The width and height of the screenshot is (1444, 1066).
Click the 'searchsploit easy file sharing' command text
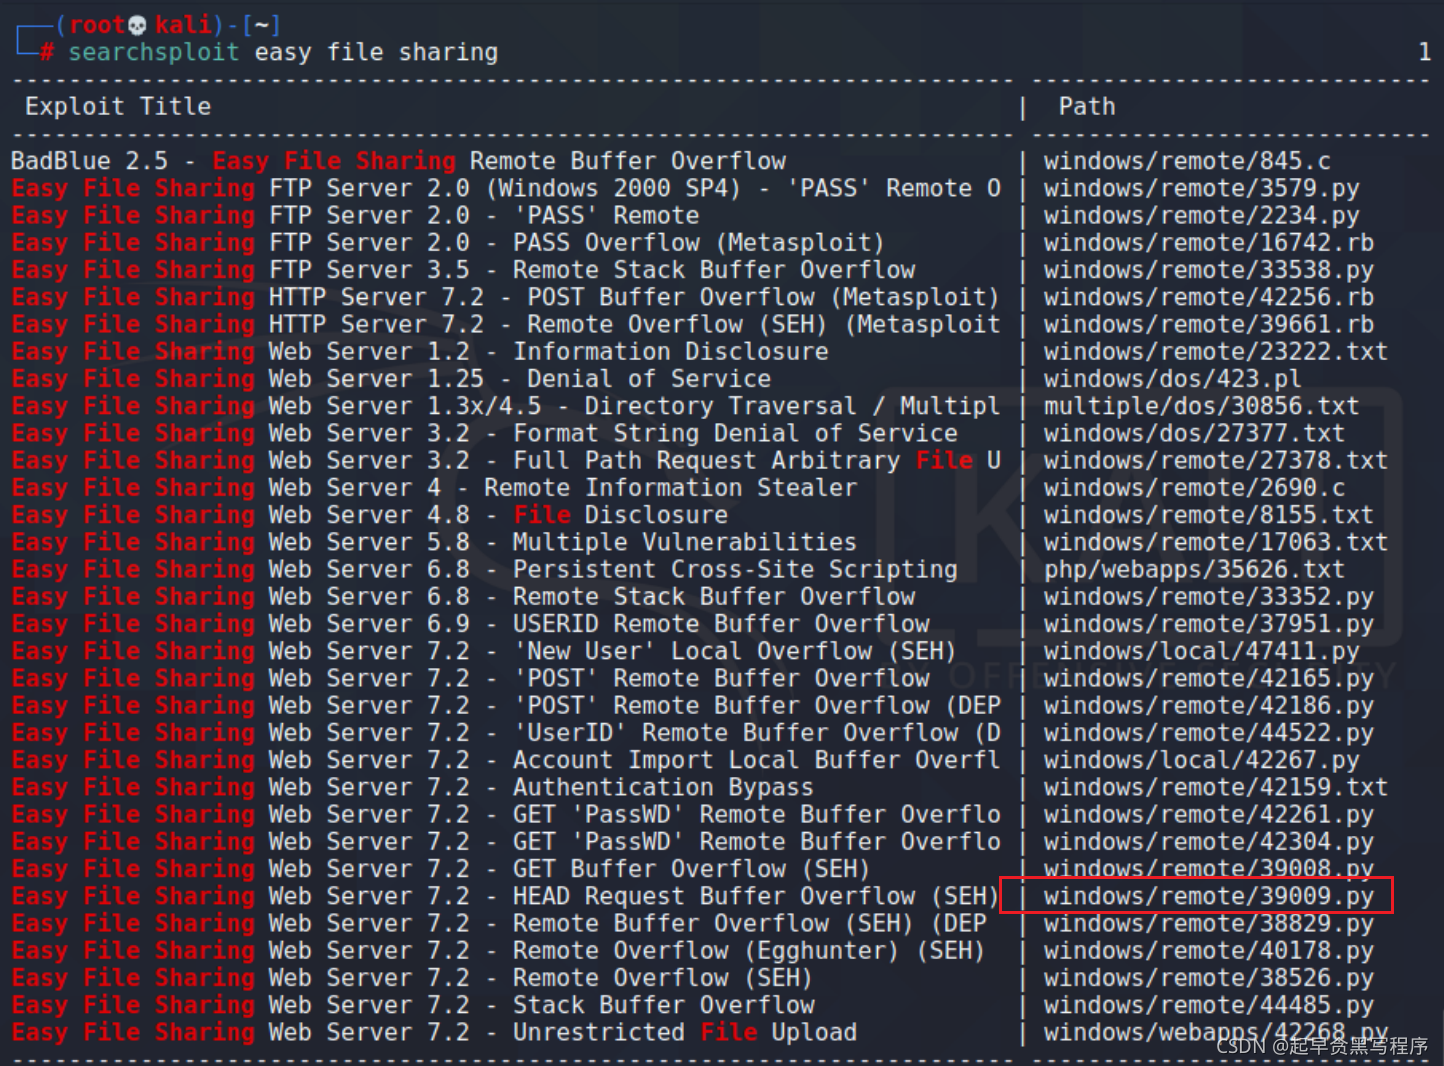click(x=283, y=52)
